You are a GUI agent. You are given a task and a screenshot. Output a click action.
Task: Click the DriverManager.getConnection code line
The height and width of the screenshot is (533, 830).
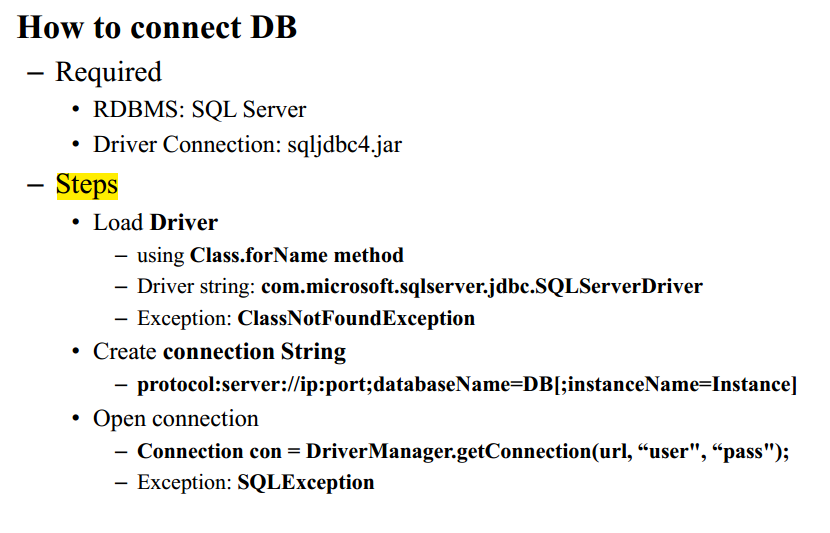tap(463, 451)
